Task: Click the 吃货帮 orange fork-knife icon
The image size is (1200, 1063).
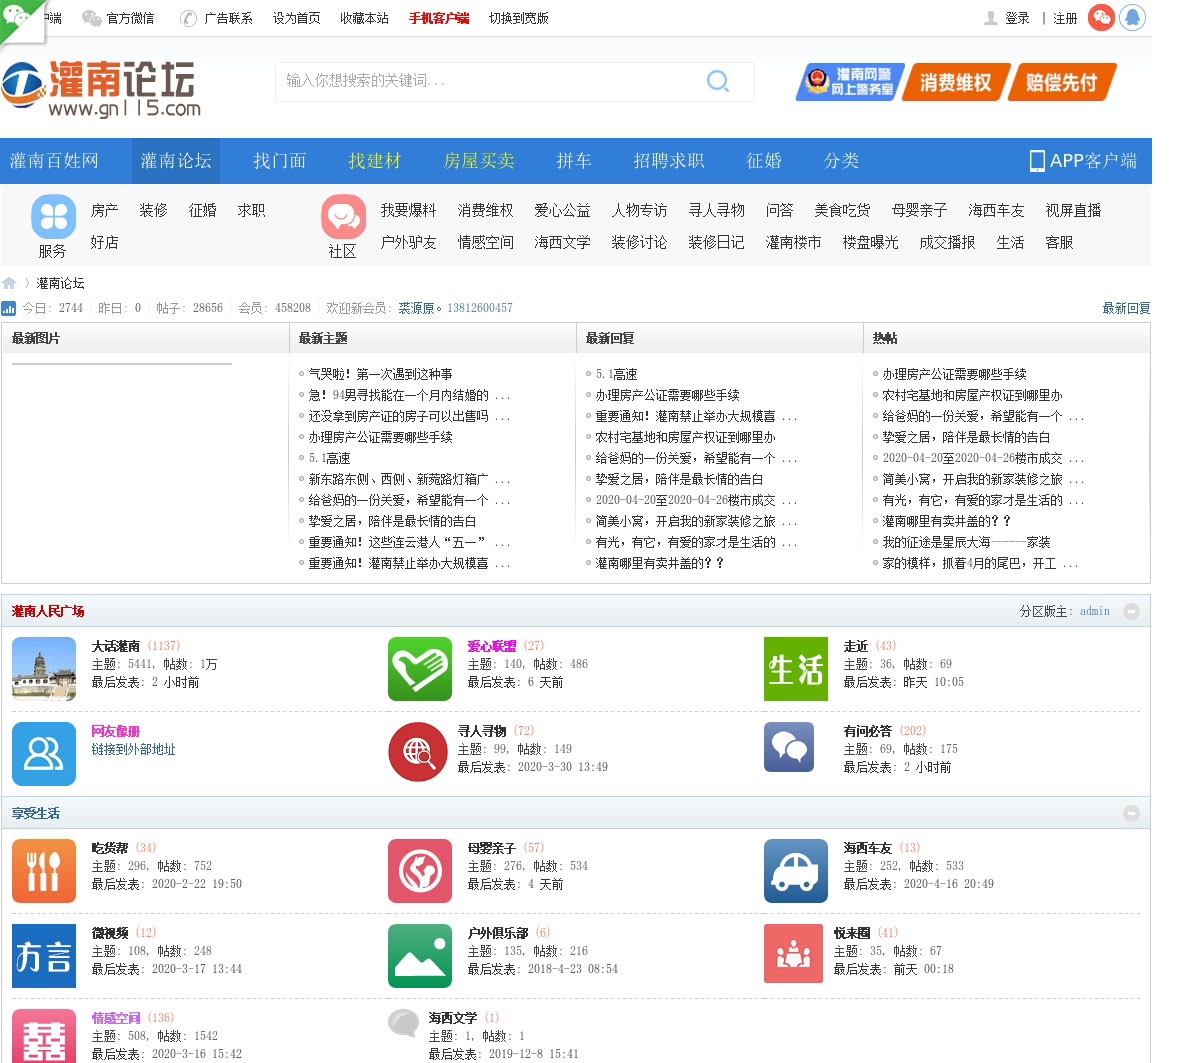Action: 43,871
